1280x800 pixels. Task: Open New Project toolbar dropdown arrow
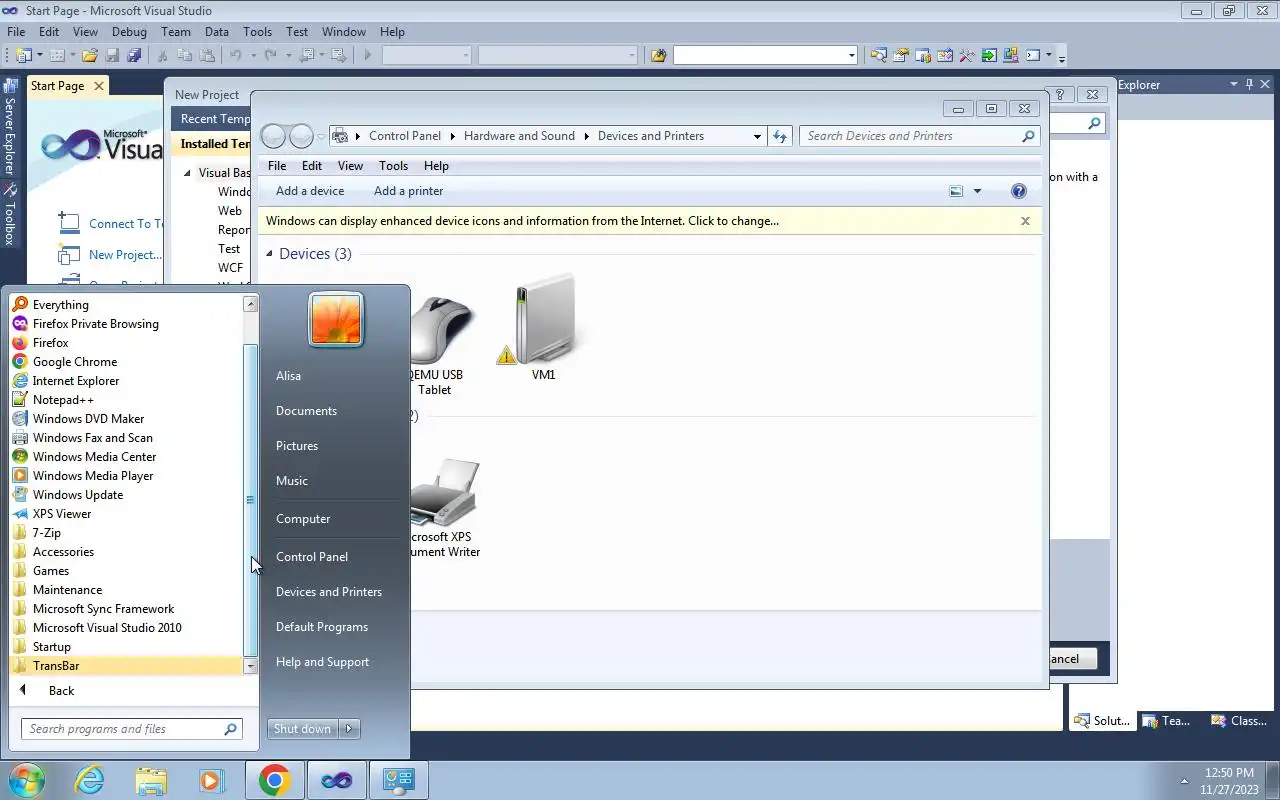39,55
